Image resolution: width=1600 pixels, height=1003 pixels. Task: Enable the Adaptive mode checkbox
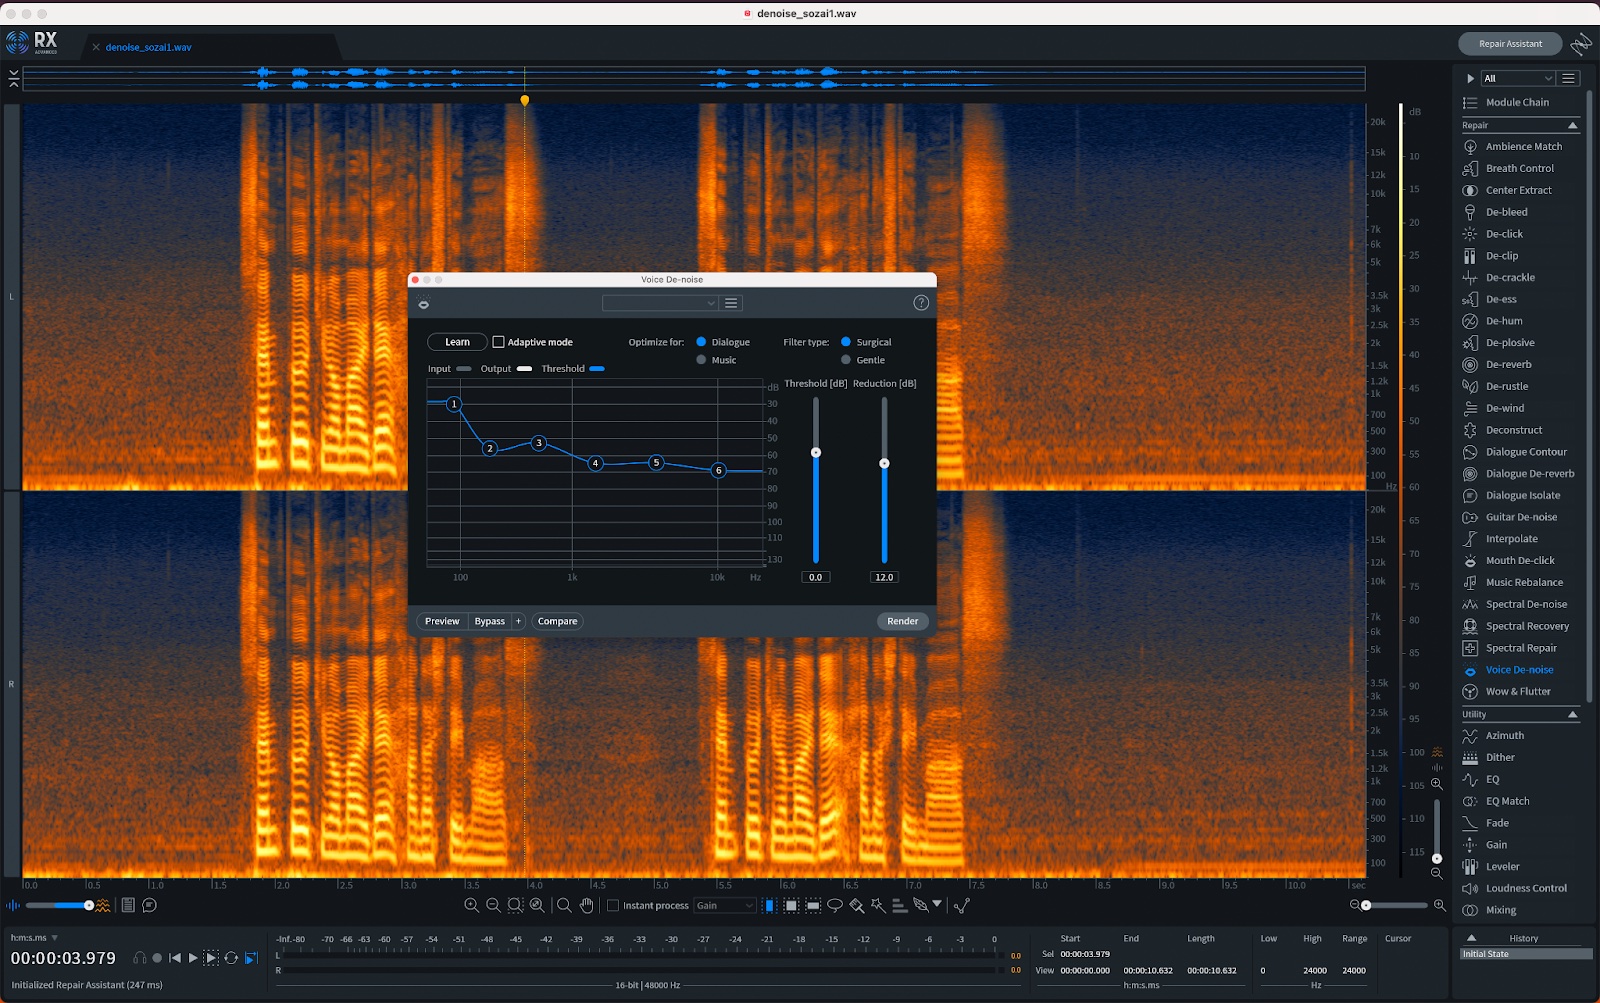pos(498,342)
